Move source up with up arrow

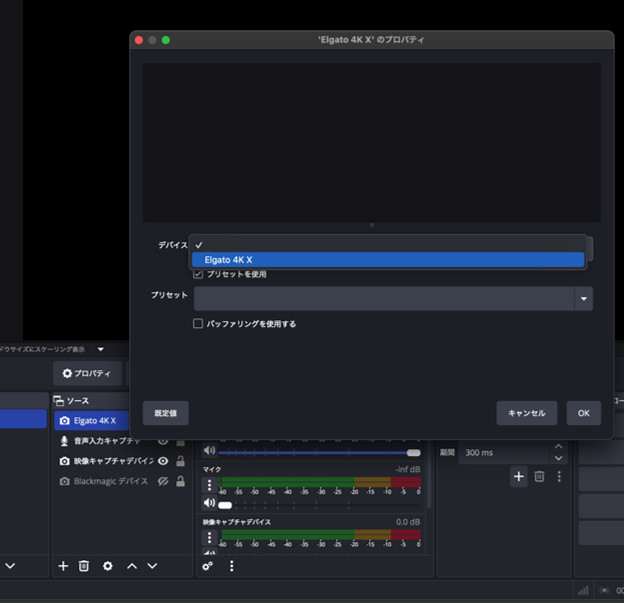pyautogui.click(x=132, y=566)
